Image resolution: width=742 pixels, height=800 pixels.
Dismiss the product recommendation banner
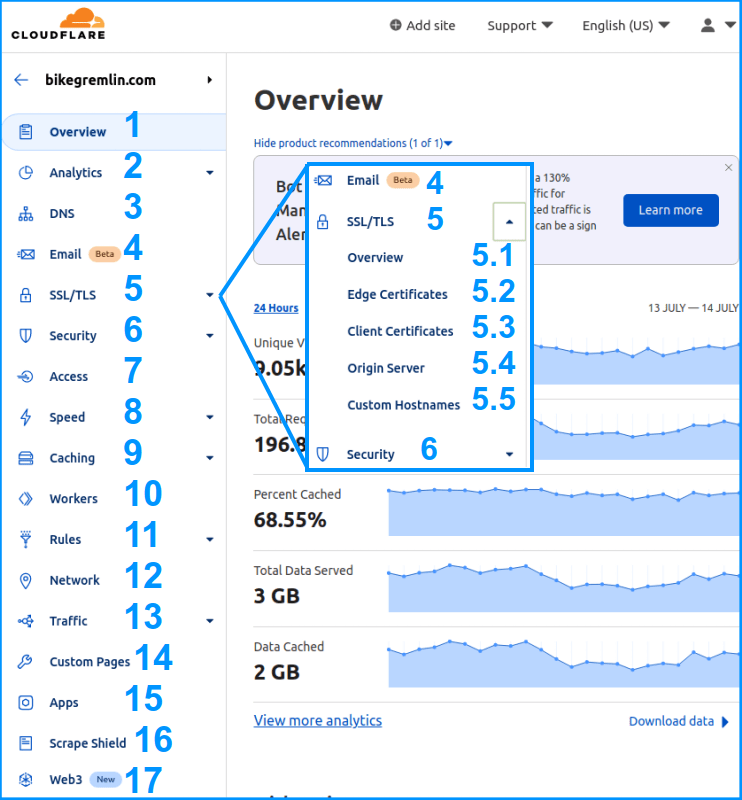[x=728, y=167]
